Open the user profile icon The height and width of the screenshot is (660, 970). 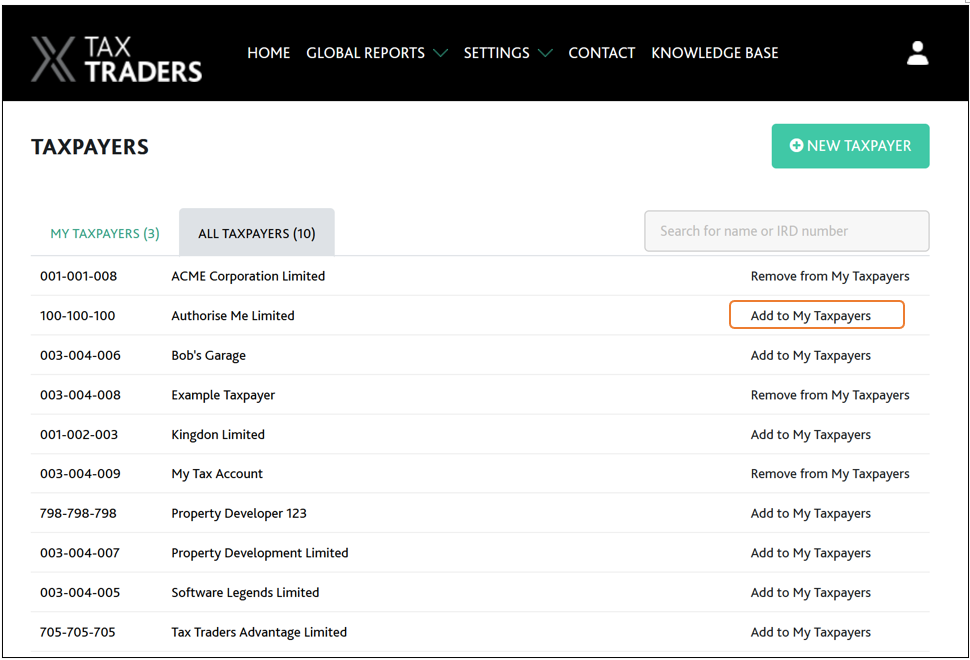tap(917, 54)
